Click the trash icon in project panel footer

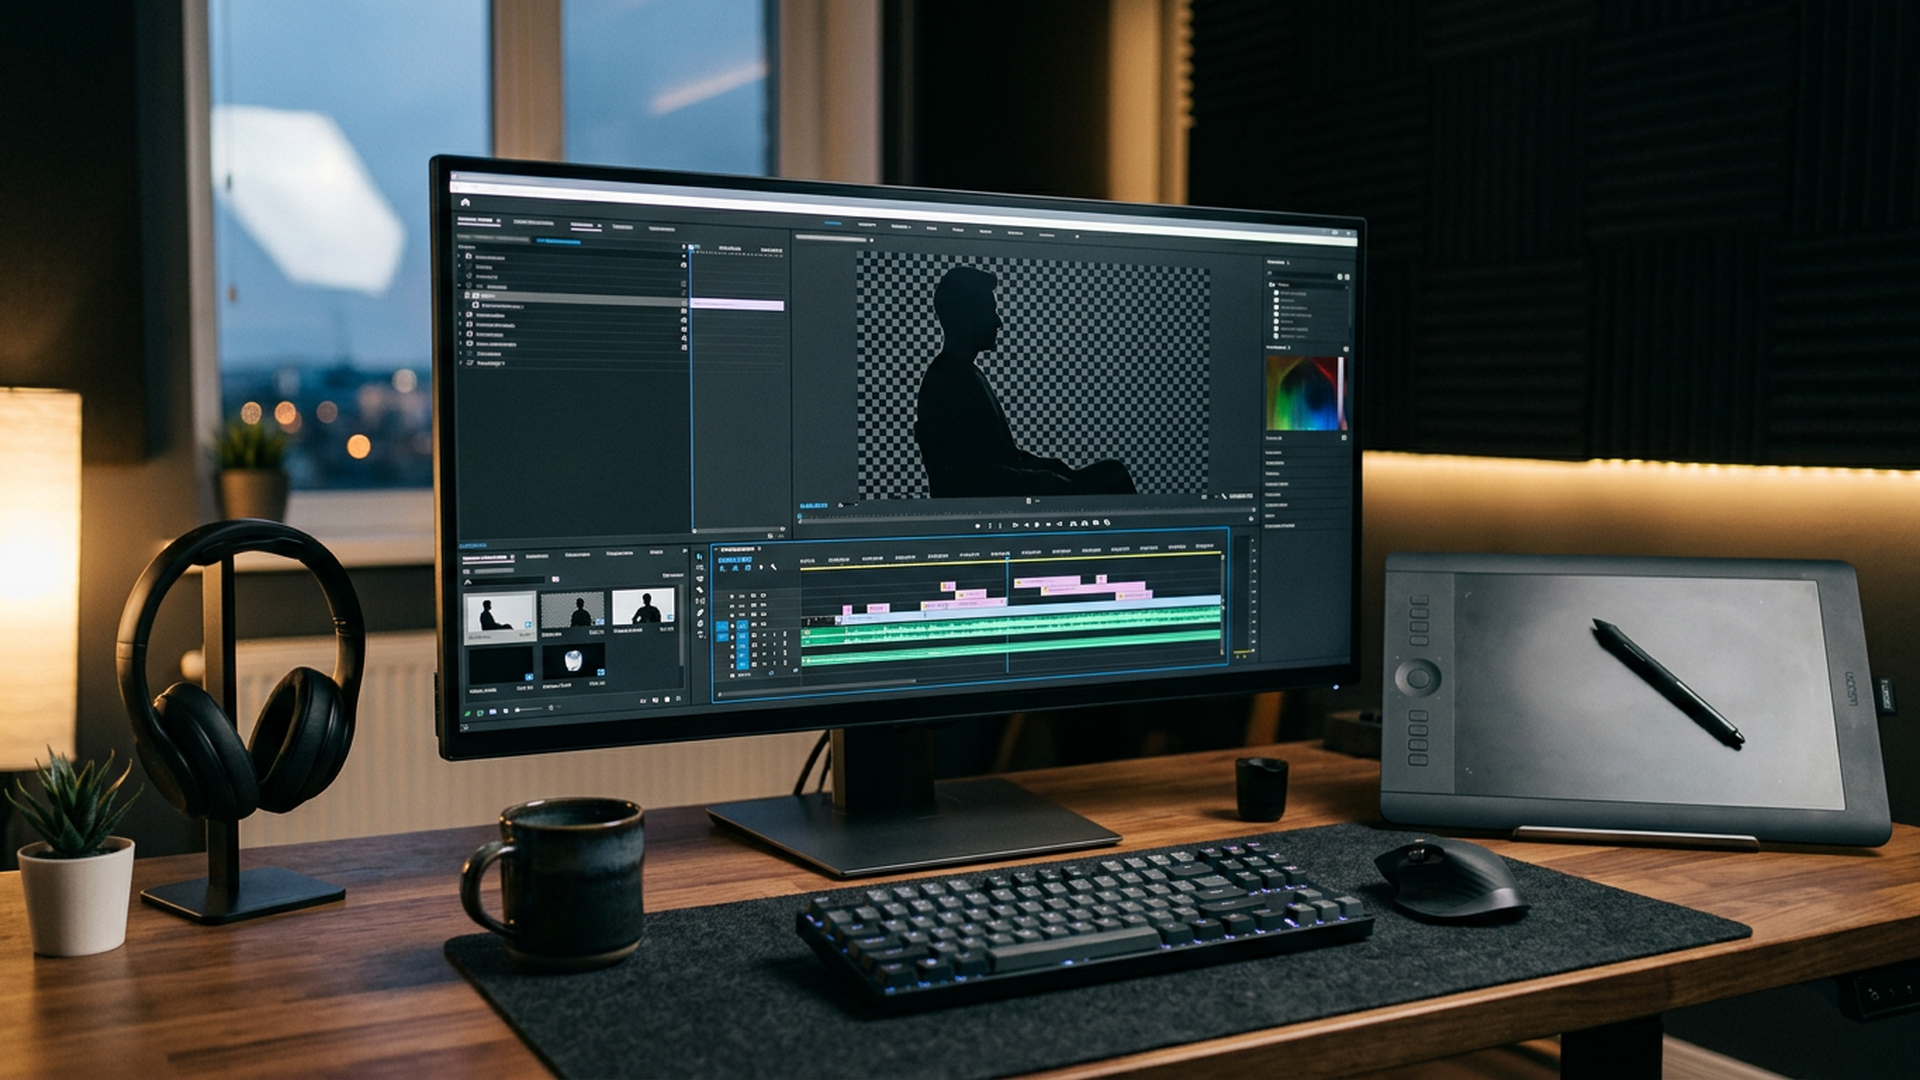tap(678, 698)
